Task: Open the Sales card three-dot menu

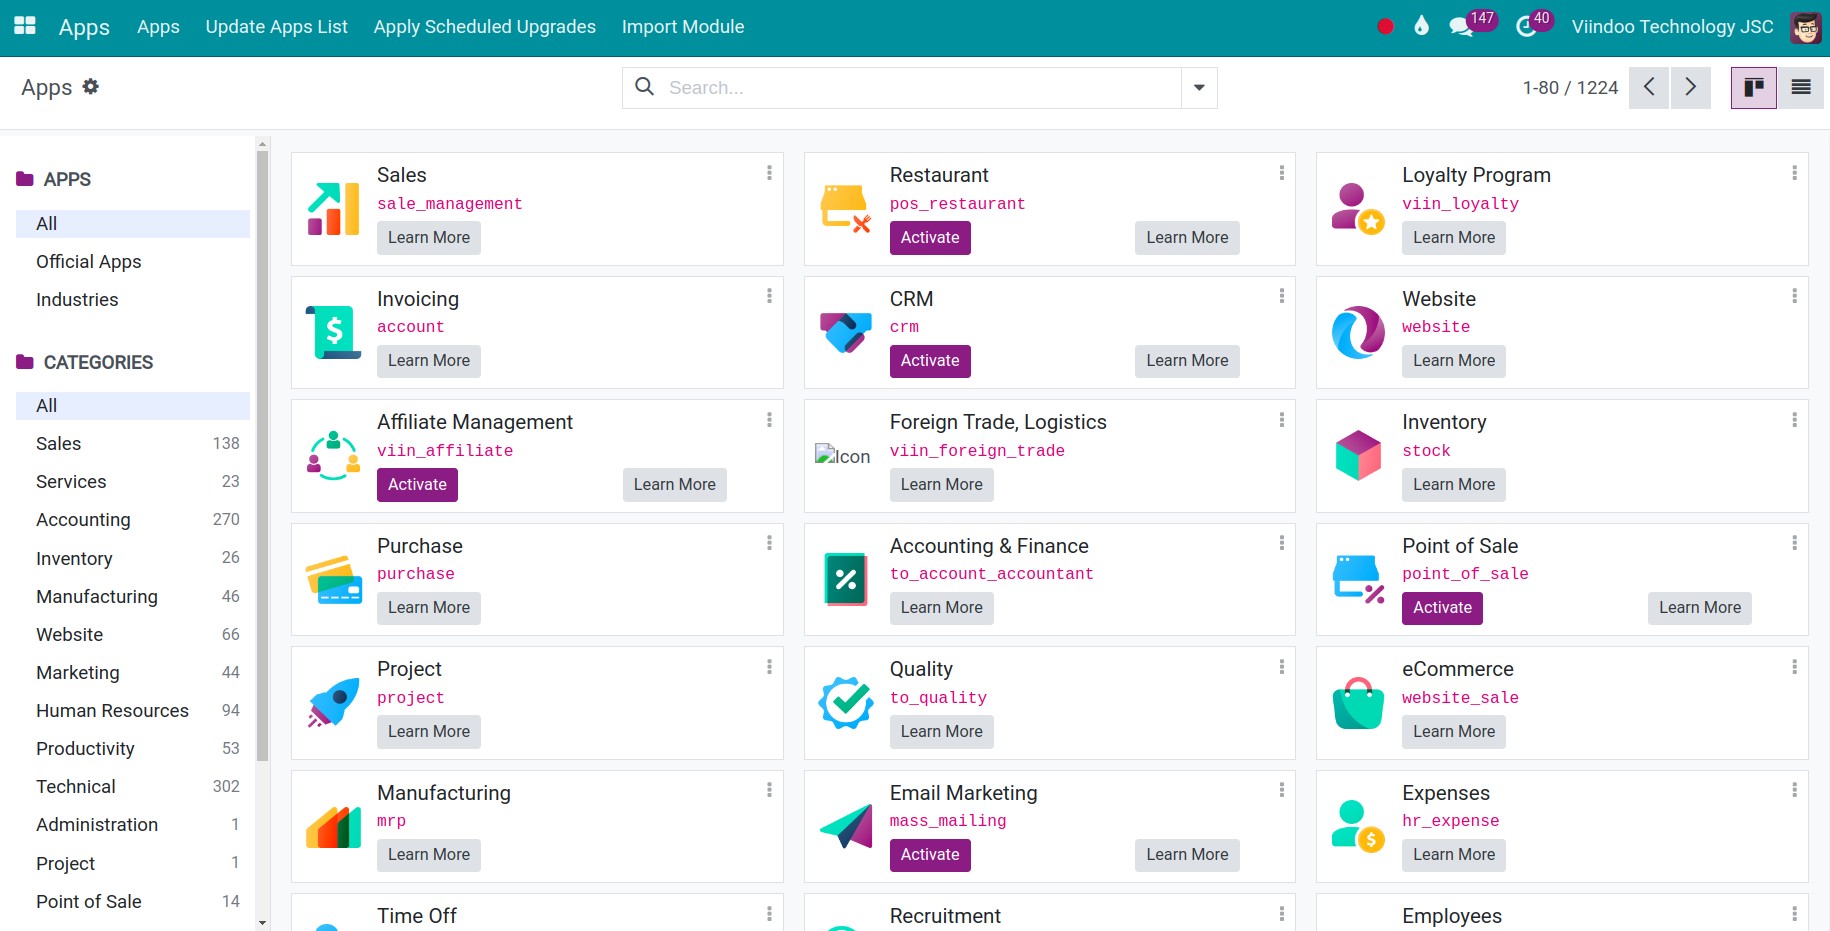Action: [769, 173]
